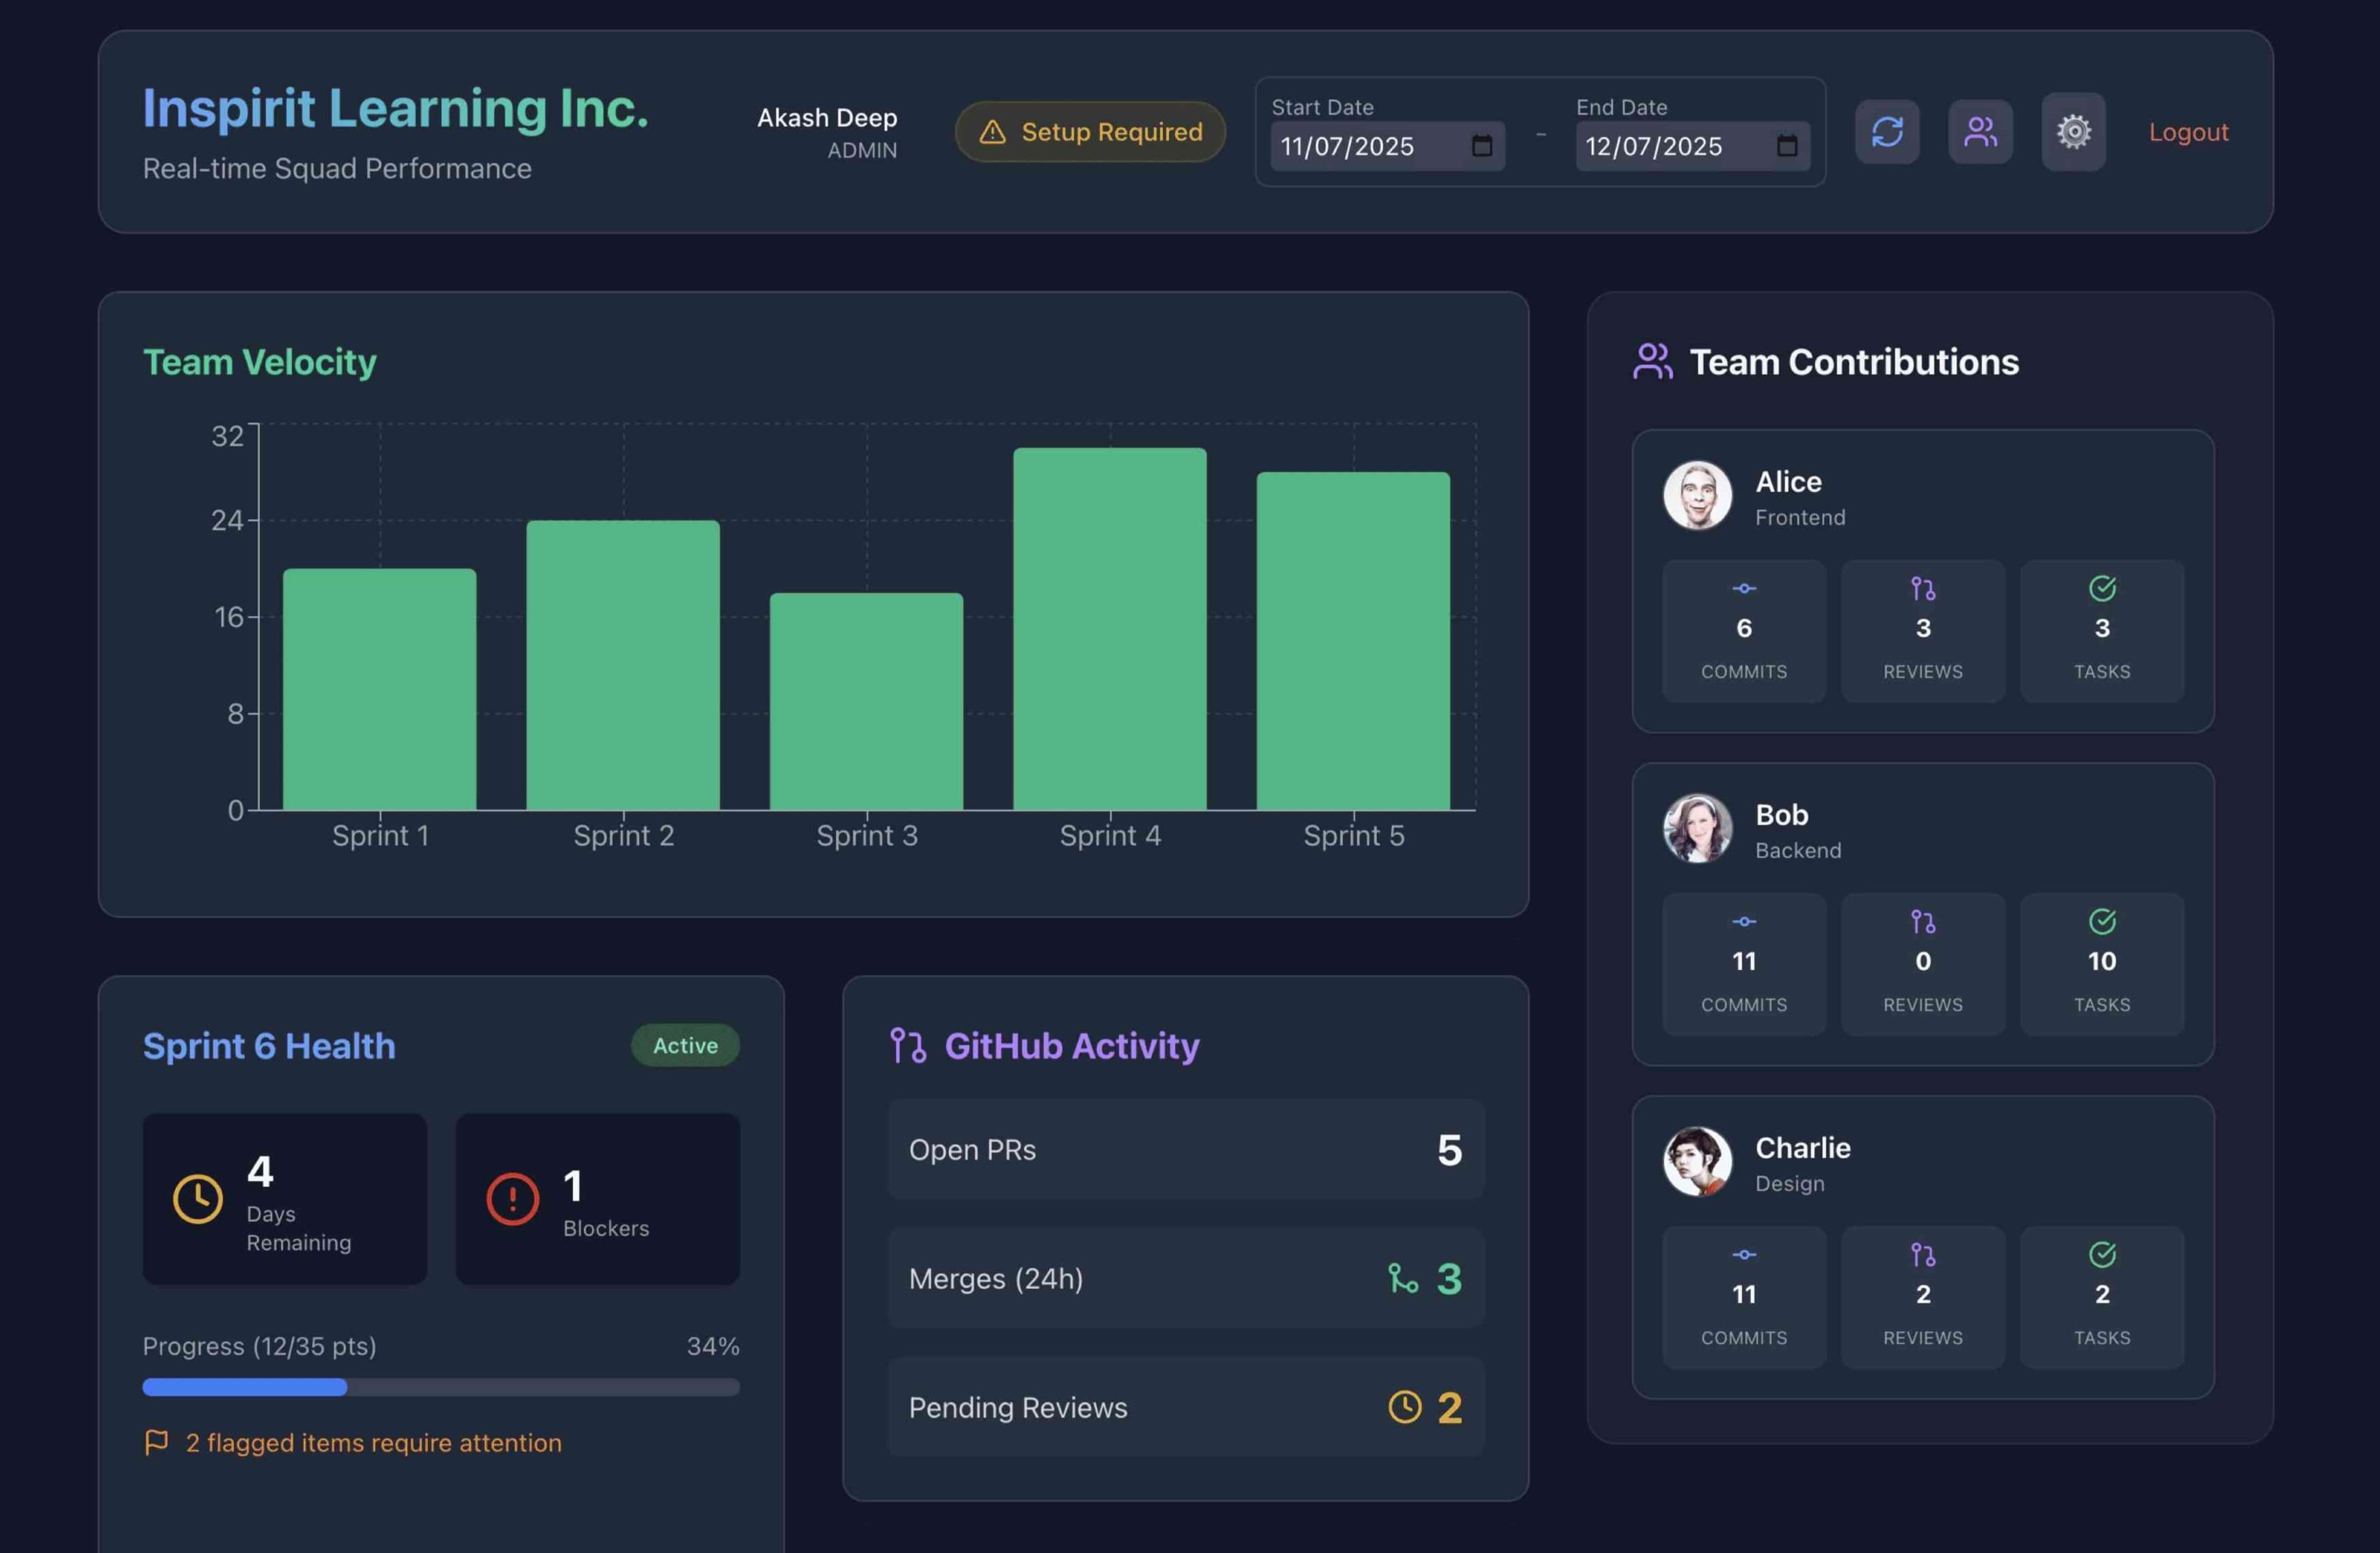Open the team management icon in the header
Viewport: 2380px width, 1553px height.
(1981, 131)
